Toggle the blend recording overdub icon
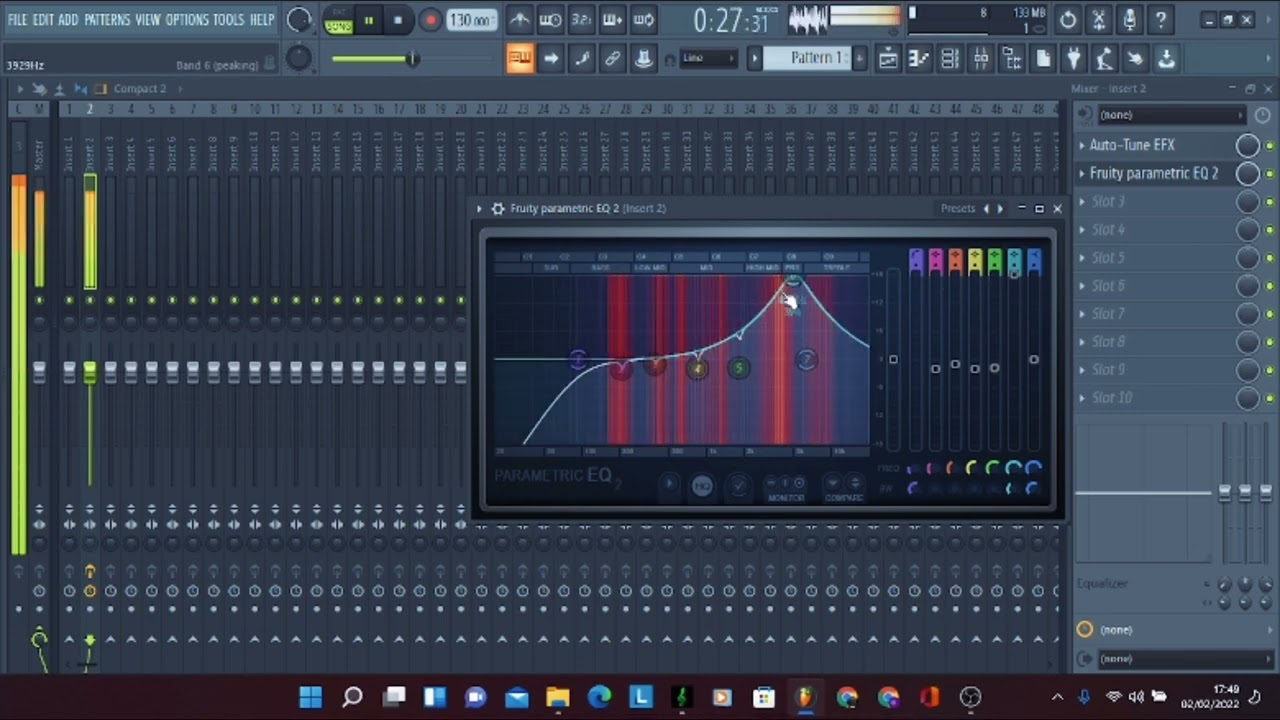This screenshot has width=1280, height=720. pos(612,20)
